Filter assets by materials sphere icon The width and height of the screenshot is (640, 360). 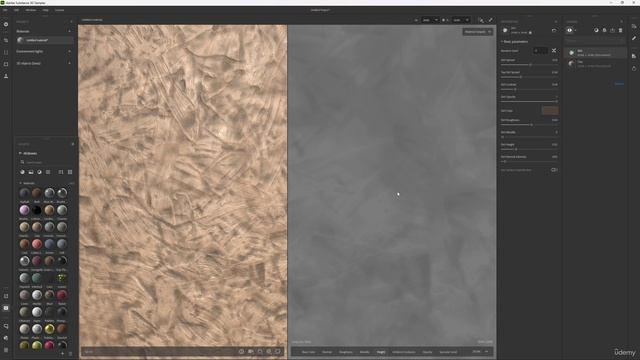coord(22,172)
